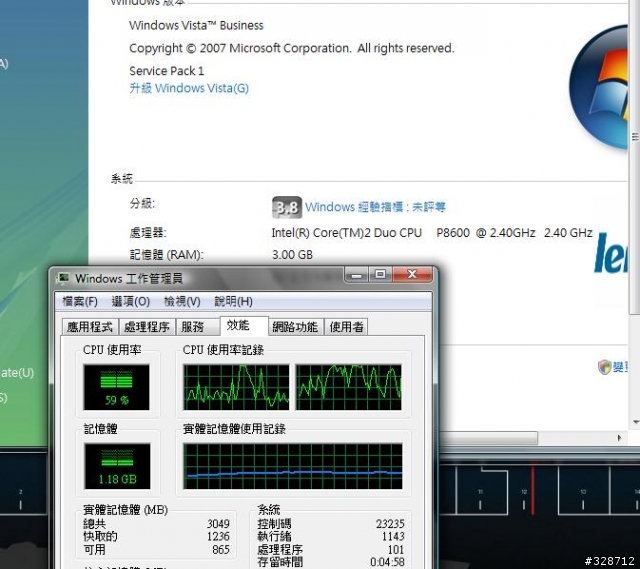
Task: Click the horizontal scrollbar in the System window
Action: (x=489, y=438)
